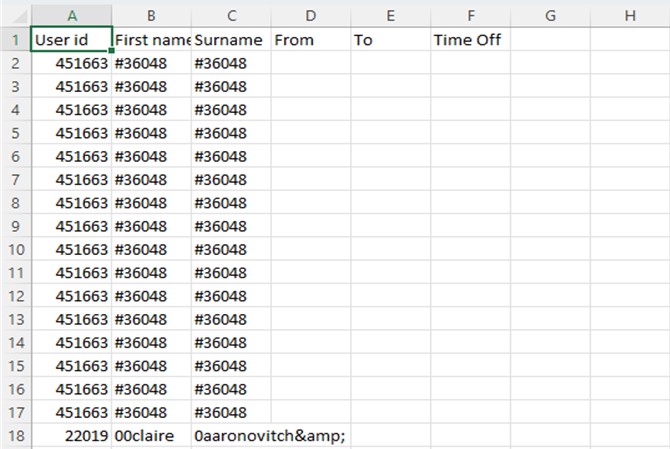Click the Time Off header cell

point(470,40)
